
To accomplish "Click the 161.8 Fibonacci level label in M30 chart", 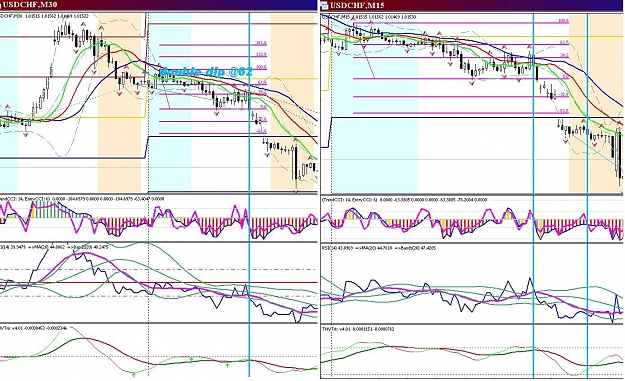I will [x=261, y=43].
